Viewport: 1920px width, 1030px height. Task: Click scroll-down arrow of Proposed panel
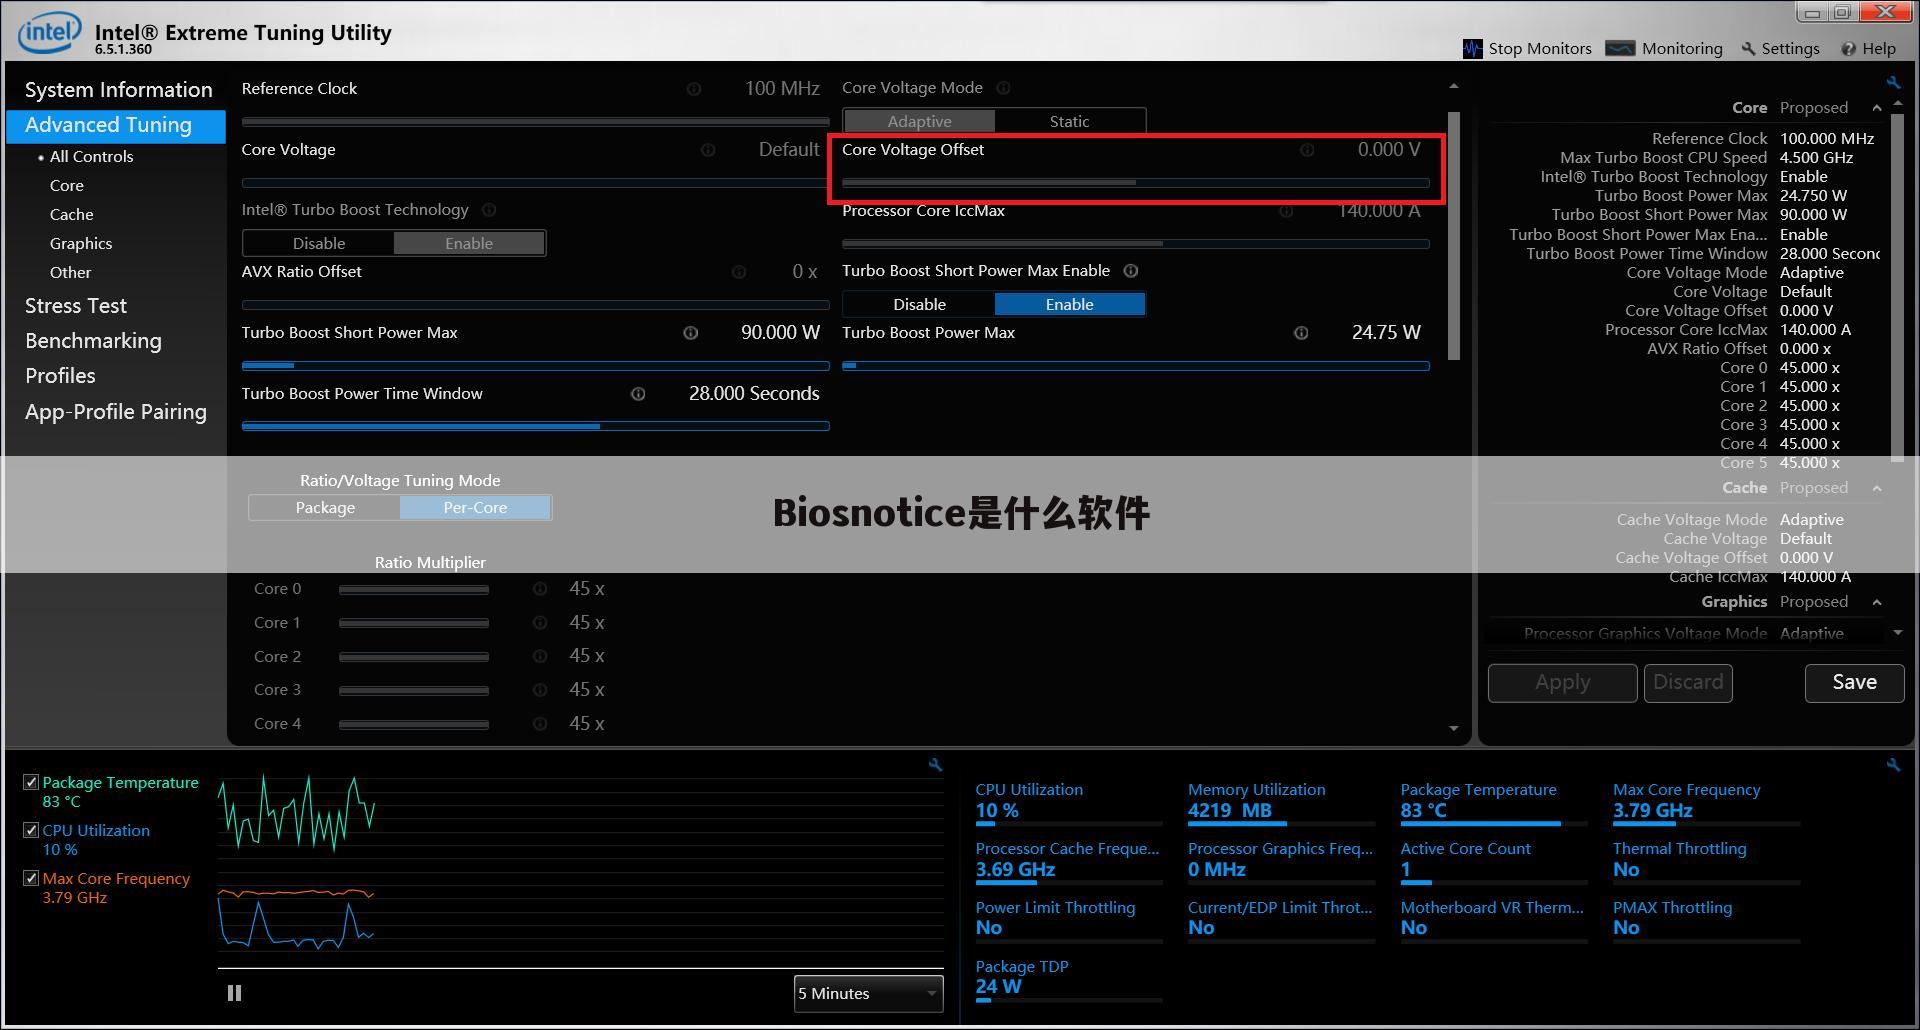pyautogui.click(x=1897, y=632)
